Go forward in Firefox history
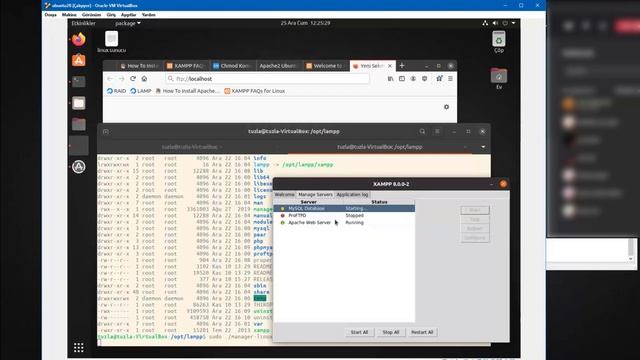Viewport: 640px width, 360px height. pos(121,78)
